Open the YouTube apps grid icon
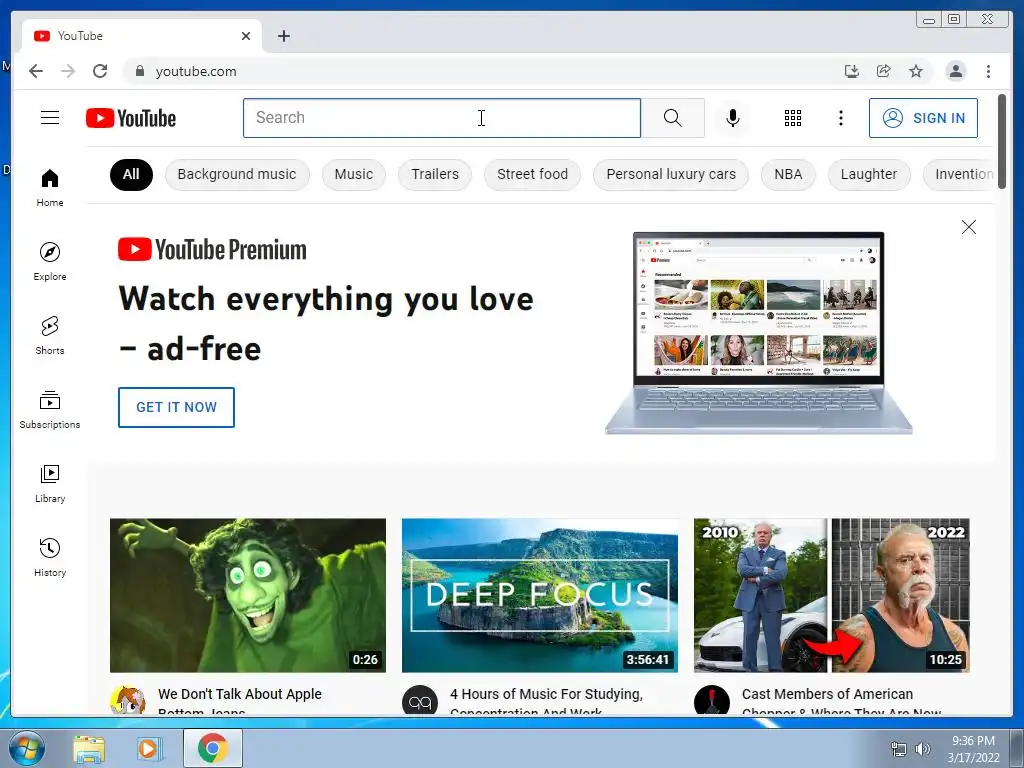This screenshot has height=768, width=1024. pyautogui.click(x=792, y=118)
